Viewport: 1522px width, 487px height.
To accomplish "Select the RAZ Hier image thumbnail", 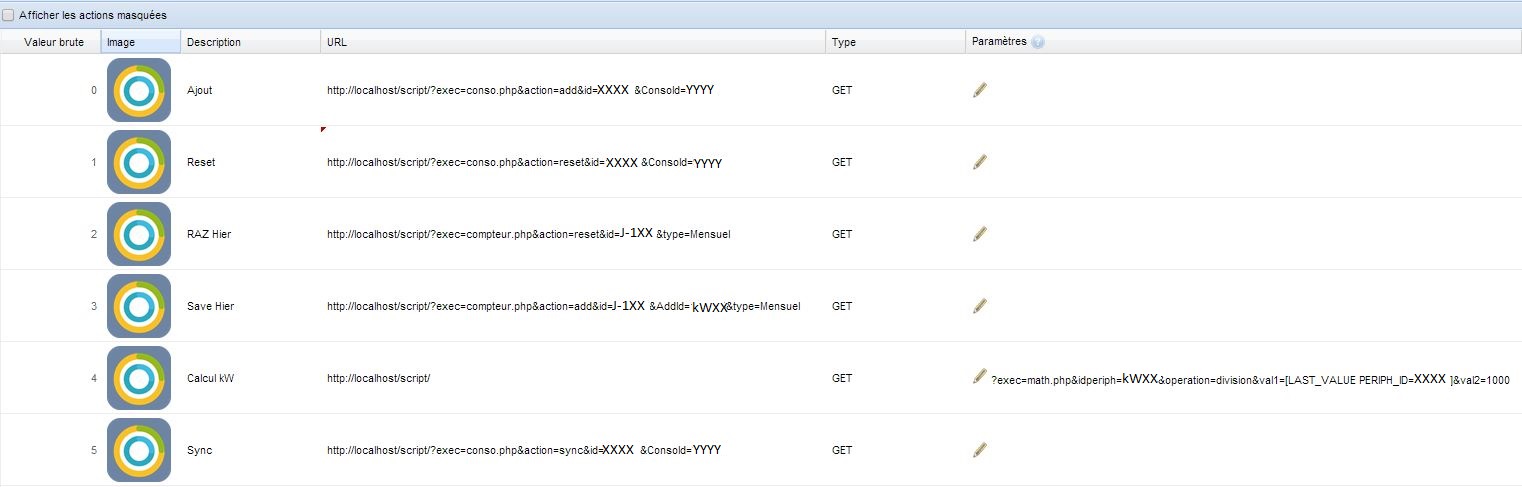I will coord(139,234).
